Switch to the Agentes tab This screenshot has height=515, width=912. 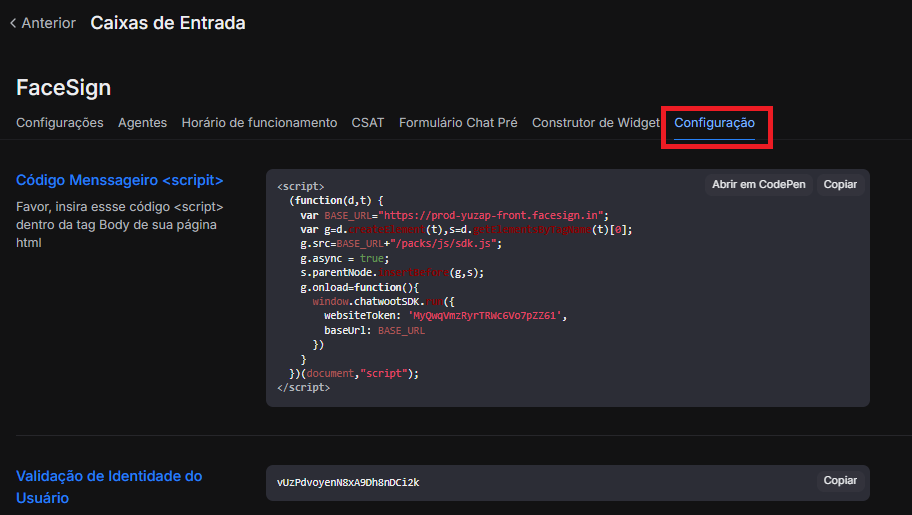(142, 123)
